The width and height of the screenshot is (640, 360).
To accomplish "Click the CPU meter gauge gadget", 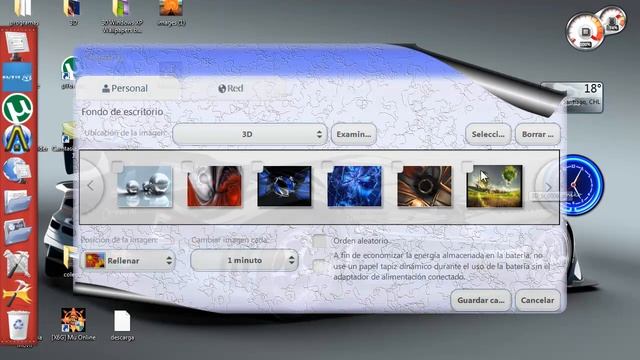I will (x=585, y=32).
